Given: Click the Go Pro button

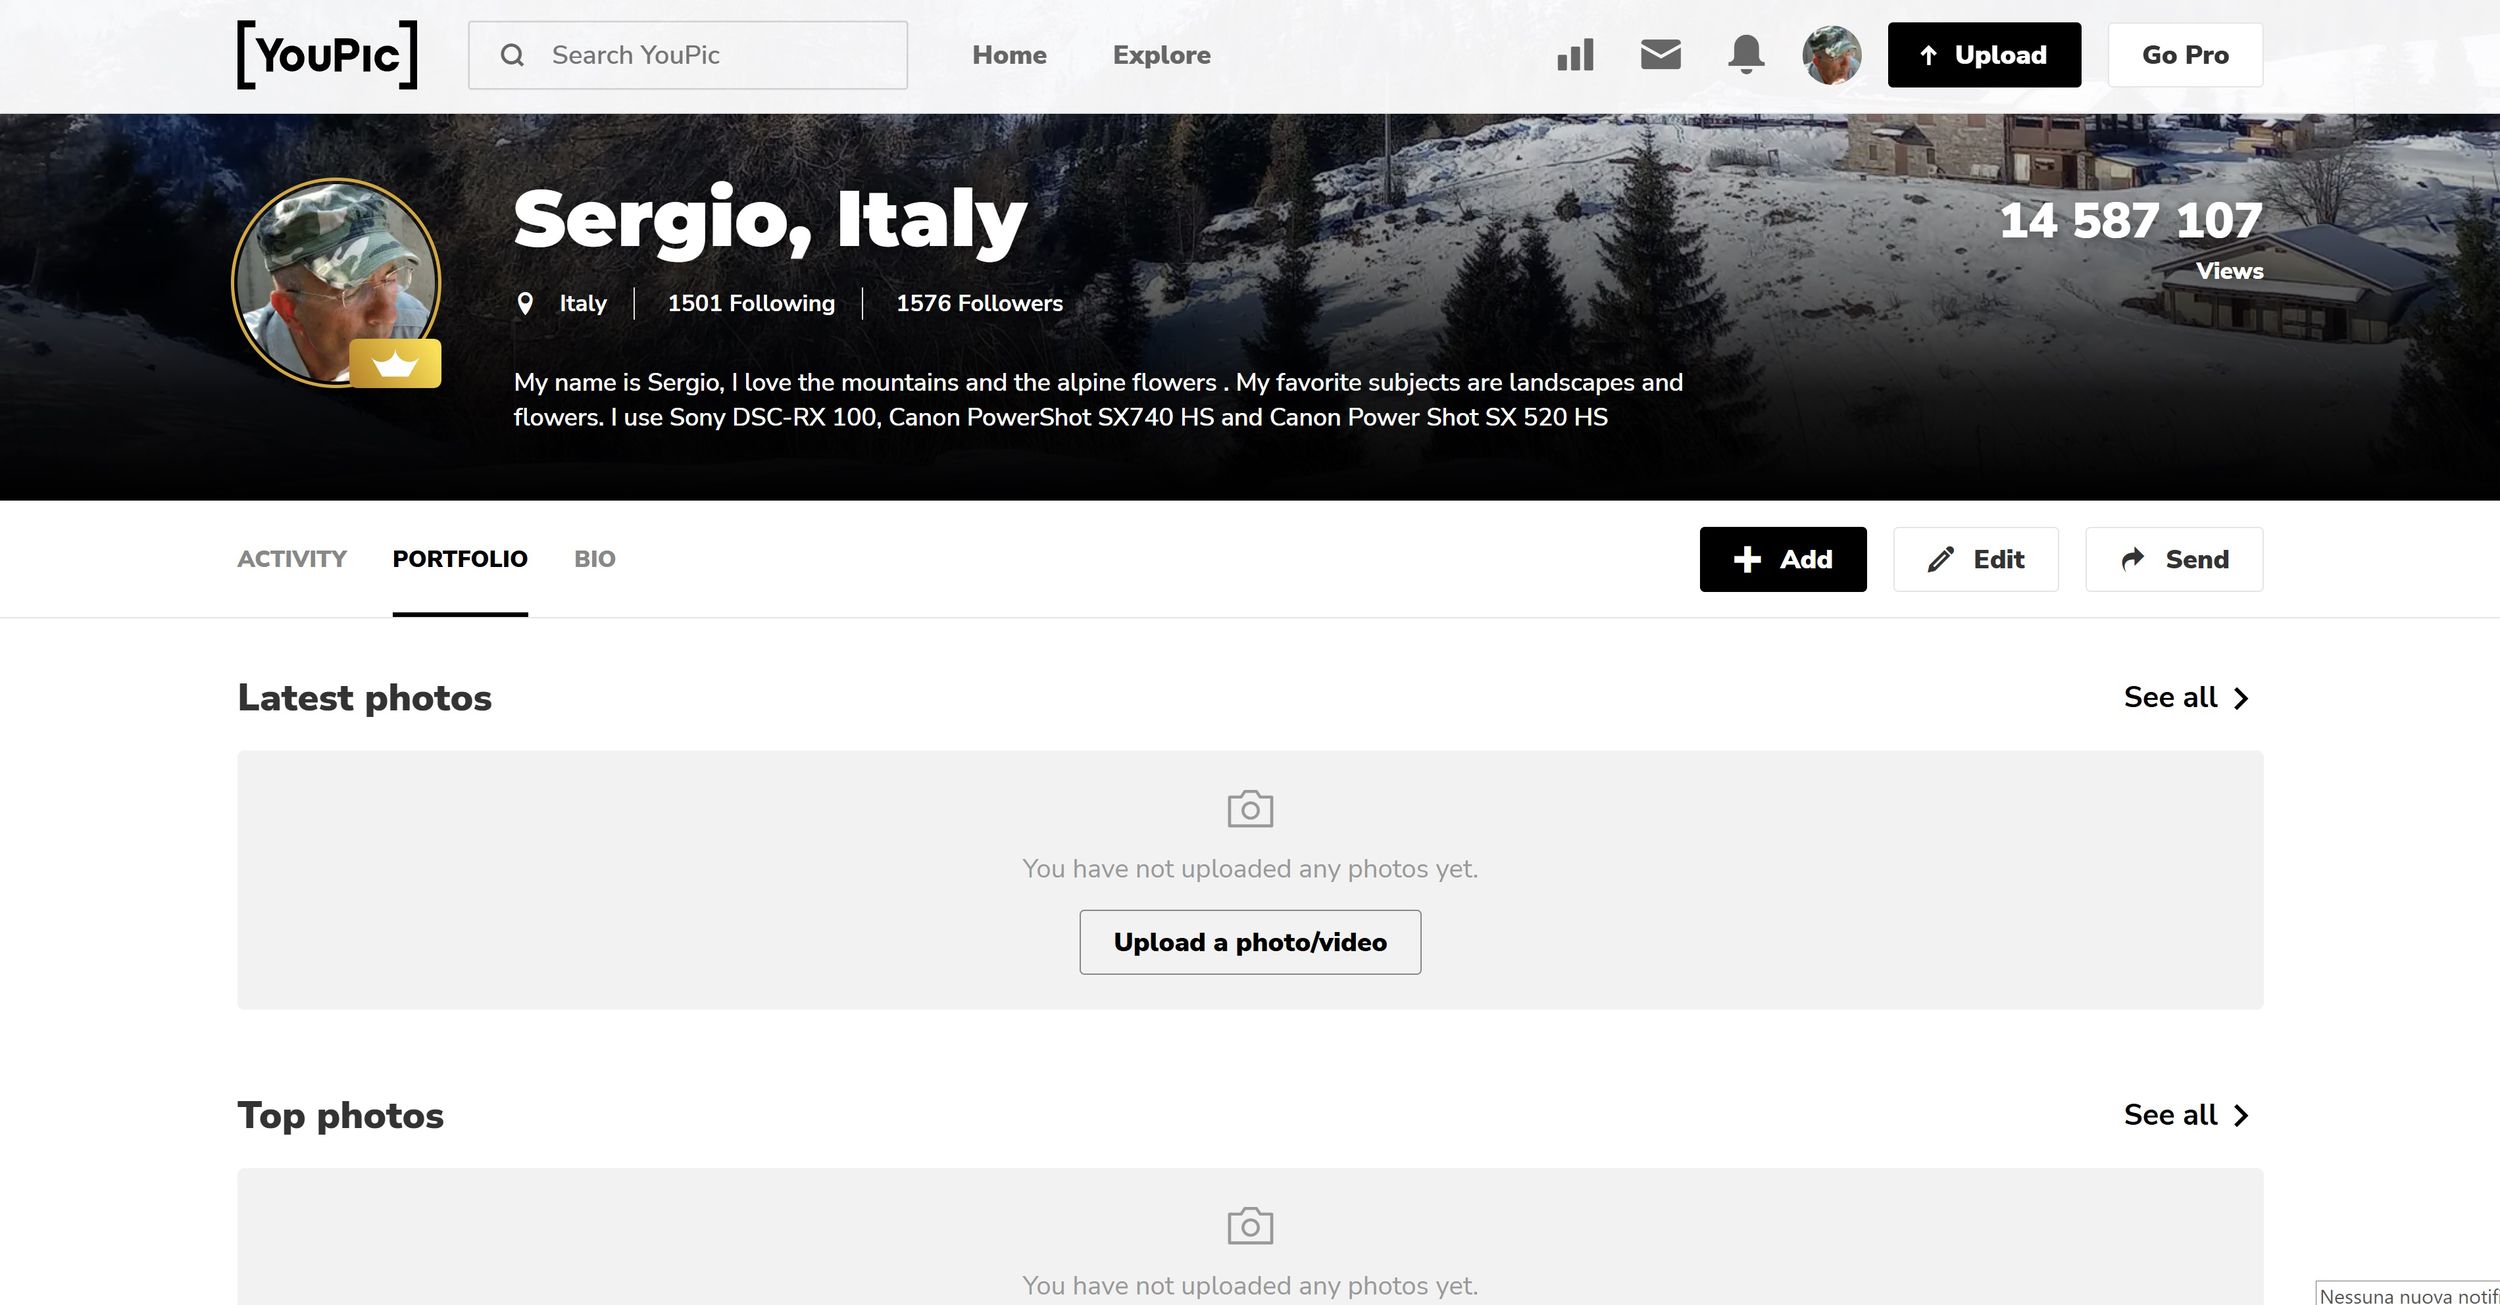Looking at the screenshot, I should (2185, 55).
